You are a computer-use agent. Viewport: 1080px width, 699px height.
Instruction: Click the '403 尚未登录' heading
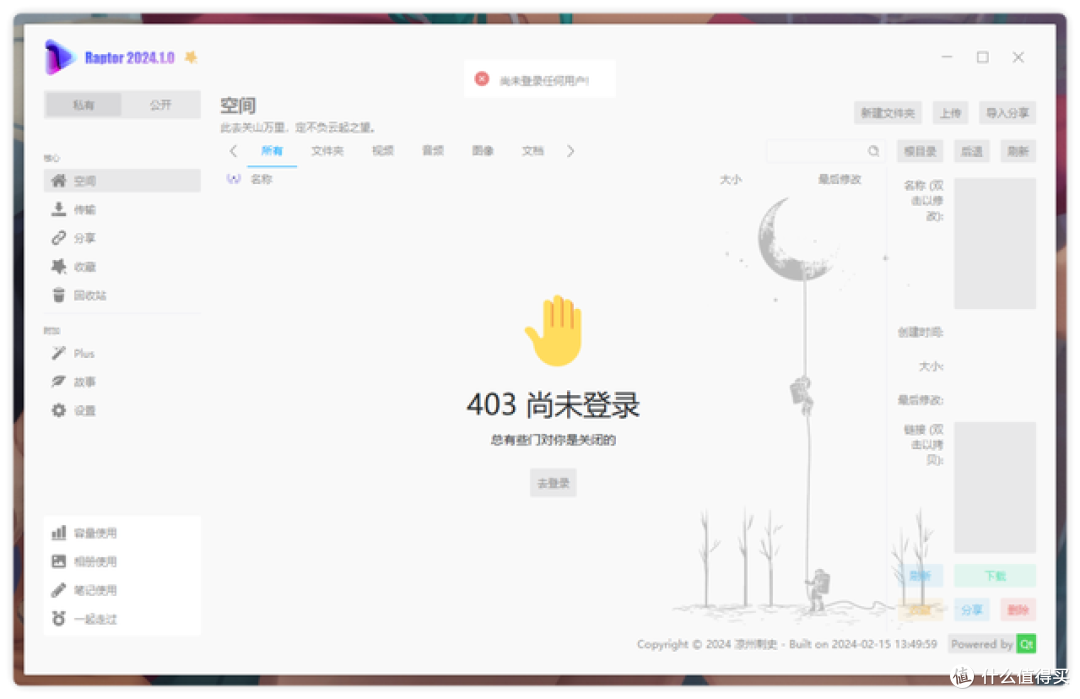[x=553, y=405]
